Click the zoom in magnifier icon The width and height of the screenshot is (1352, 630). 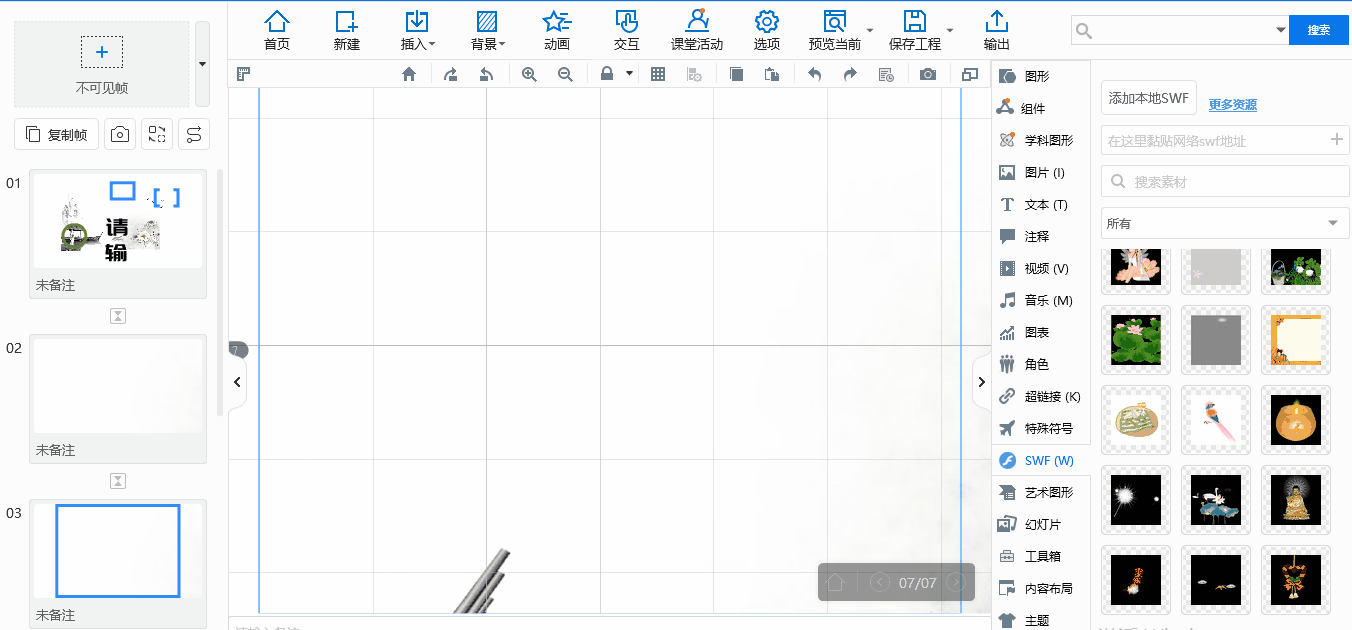529,74
